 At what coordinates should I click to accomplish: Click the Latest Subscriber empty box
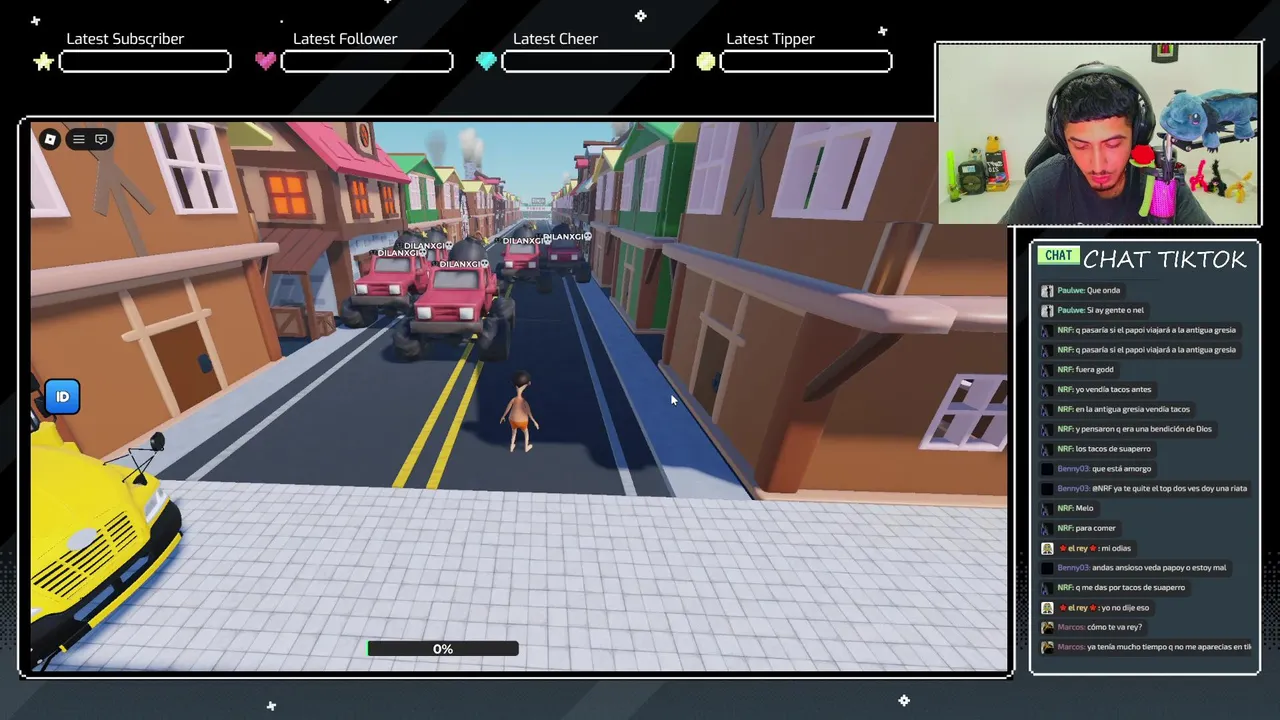(145, 62)
